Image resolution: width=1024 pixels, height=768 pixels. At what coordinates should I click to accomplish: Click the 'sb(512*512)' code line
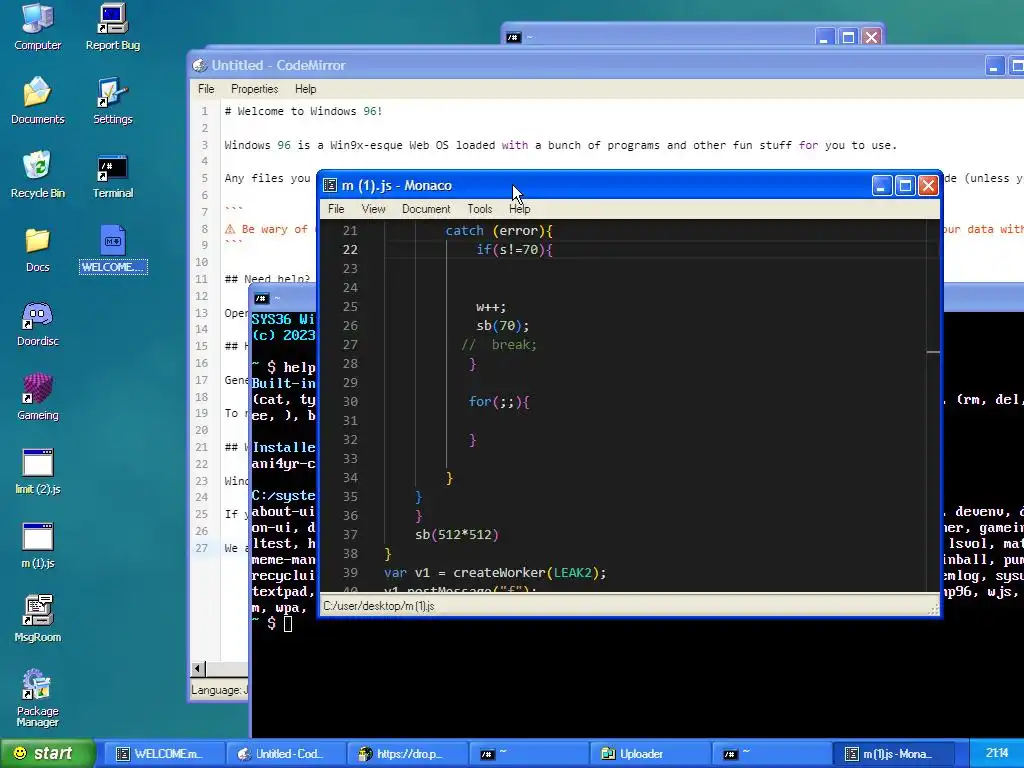coord(456,534)
